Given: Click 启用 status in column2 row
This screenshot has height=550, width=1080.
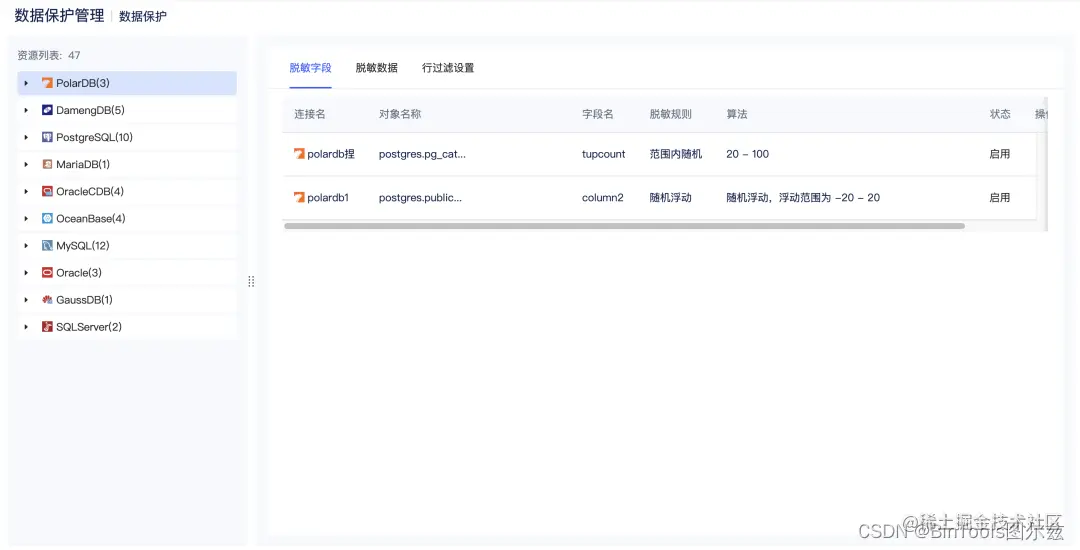Looking at the screenshot, I should (999, 198).
